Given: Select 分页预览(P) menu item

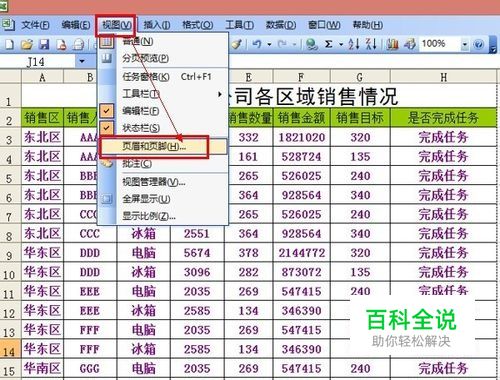Looking at the screenshot, I should pos(163,58).
